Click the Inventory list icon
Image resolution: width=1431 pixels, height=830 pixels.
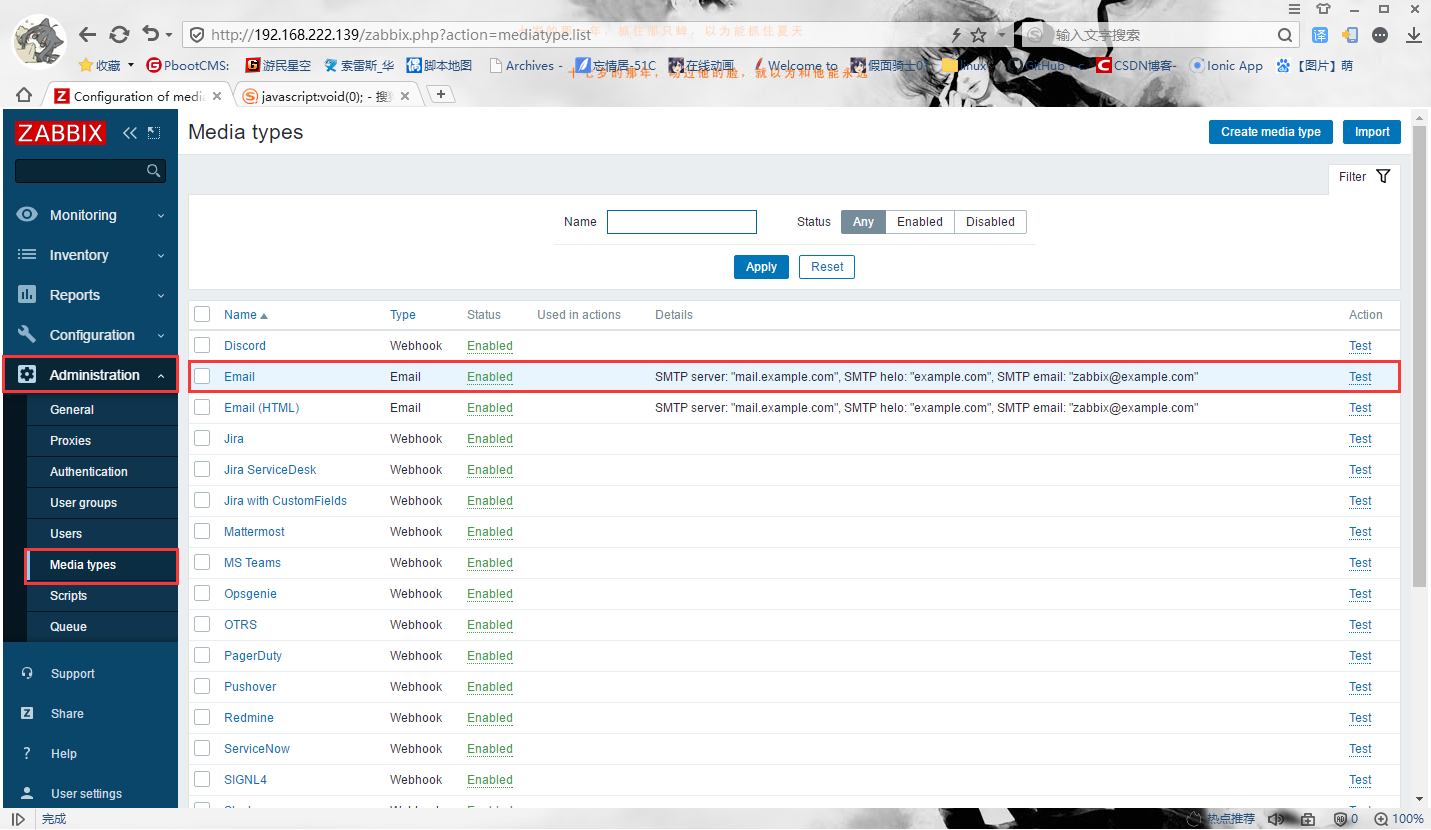point(27,255)
